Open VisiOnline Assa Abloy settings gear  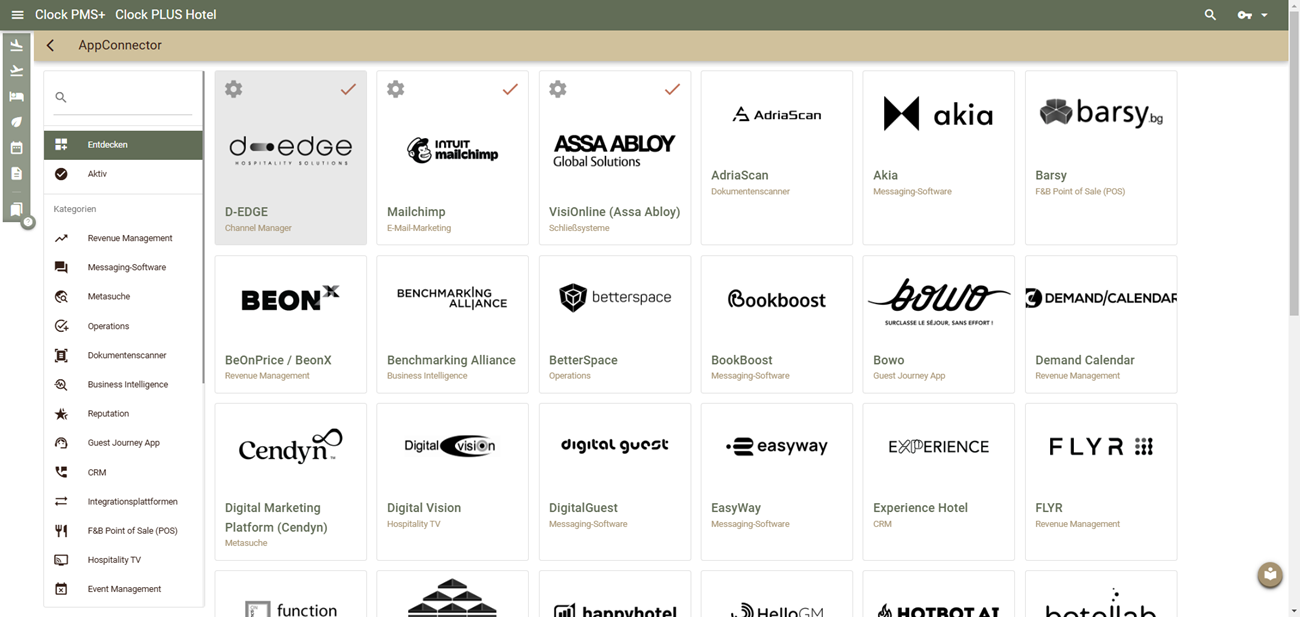coord(558,89)
